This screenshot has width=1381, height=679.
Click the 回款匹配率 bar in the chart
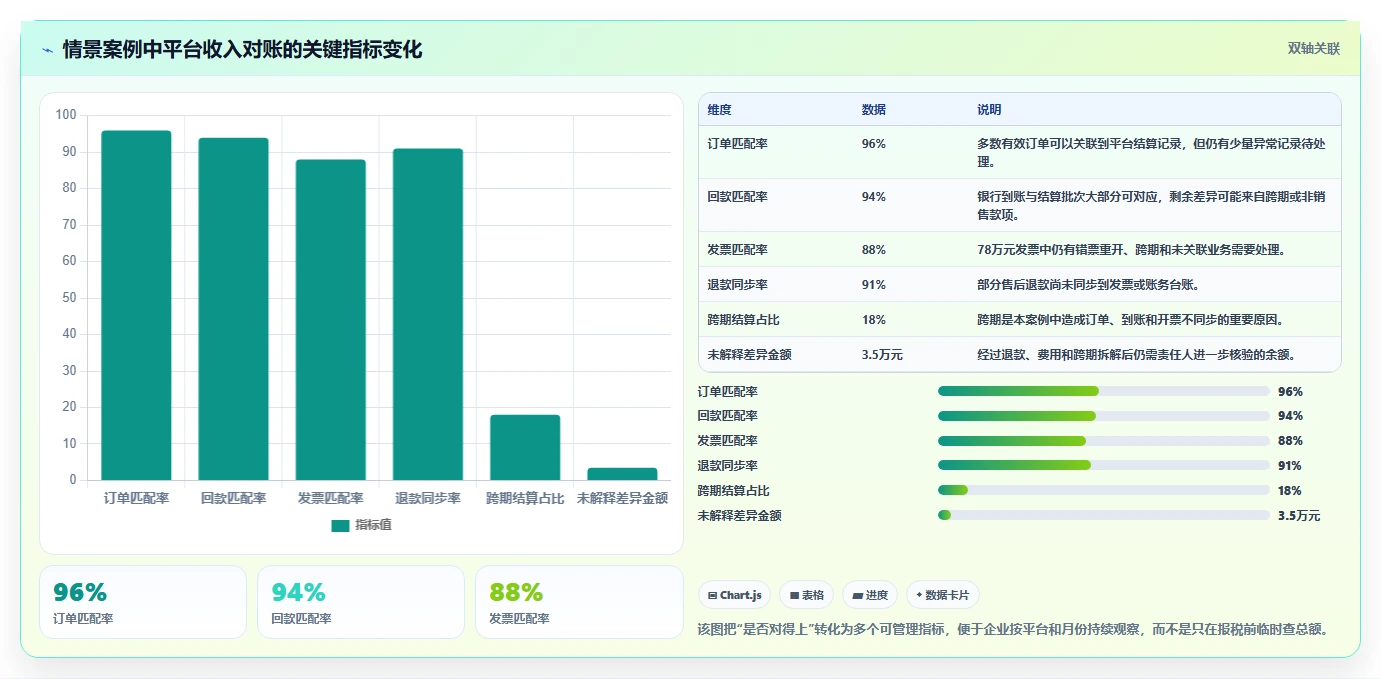[233, 309]
